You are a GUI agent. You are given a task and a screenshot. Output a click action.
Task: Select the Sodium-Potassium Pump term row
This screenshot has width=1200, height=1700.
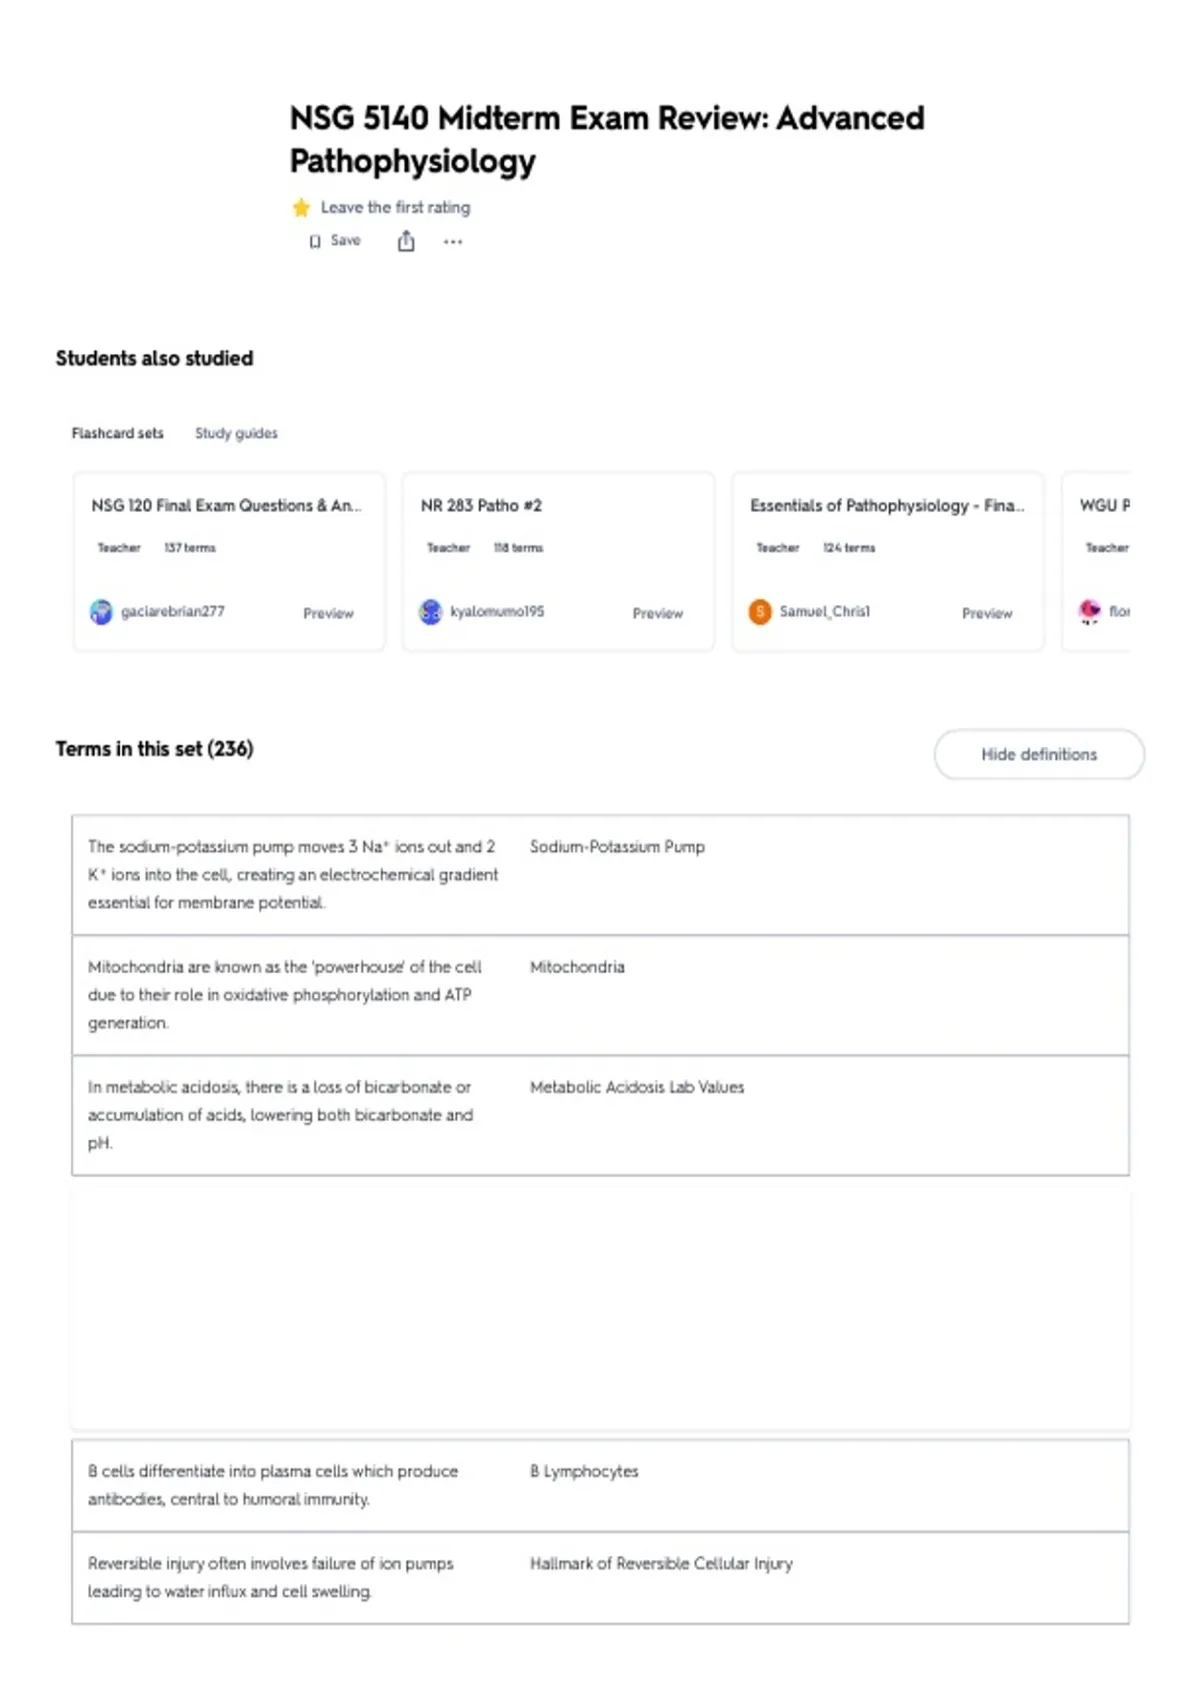(600, 875)
